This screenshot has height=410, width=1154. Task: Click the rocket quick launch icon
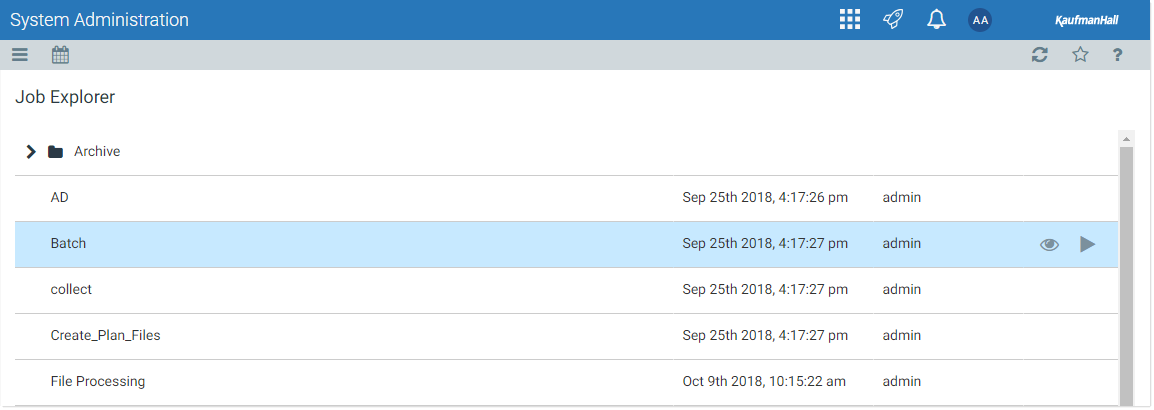[x=893, y=20]
